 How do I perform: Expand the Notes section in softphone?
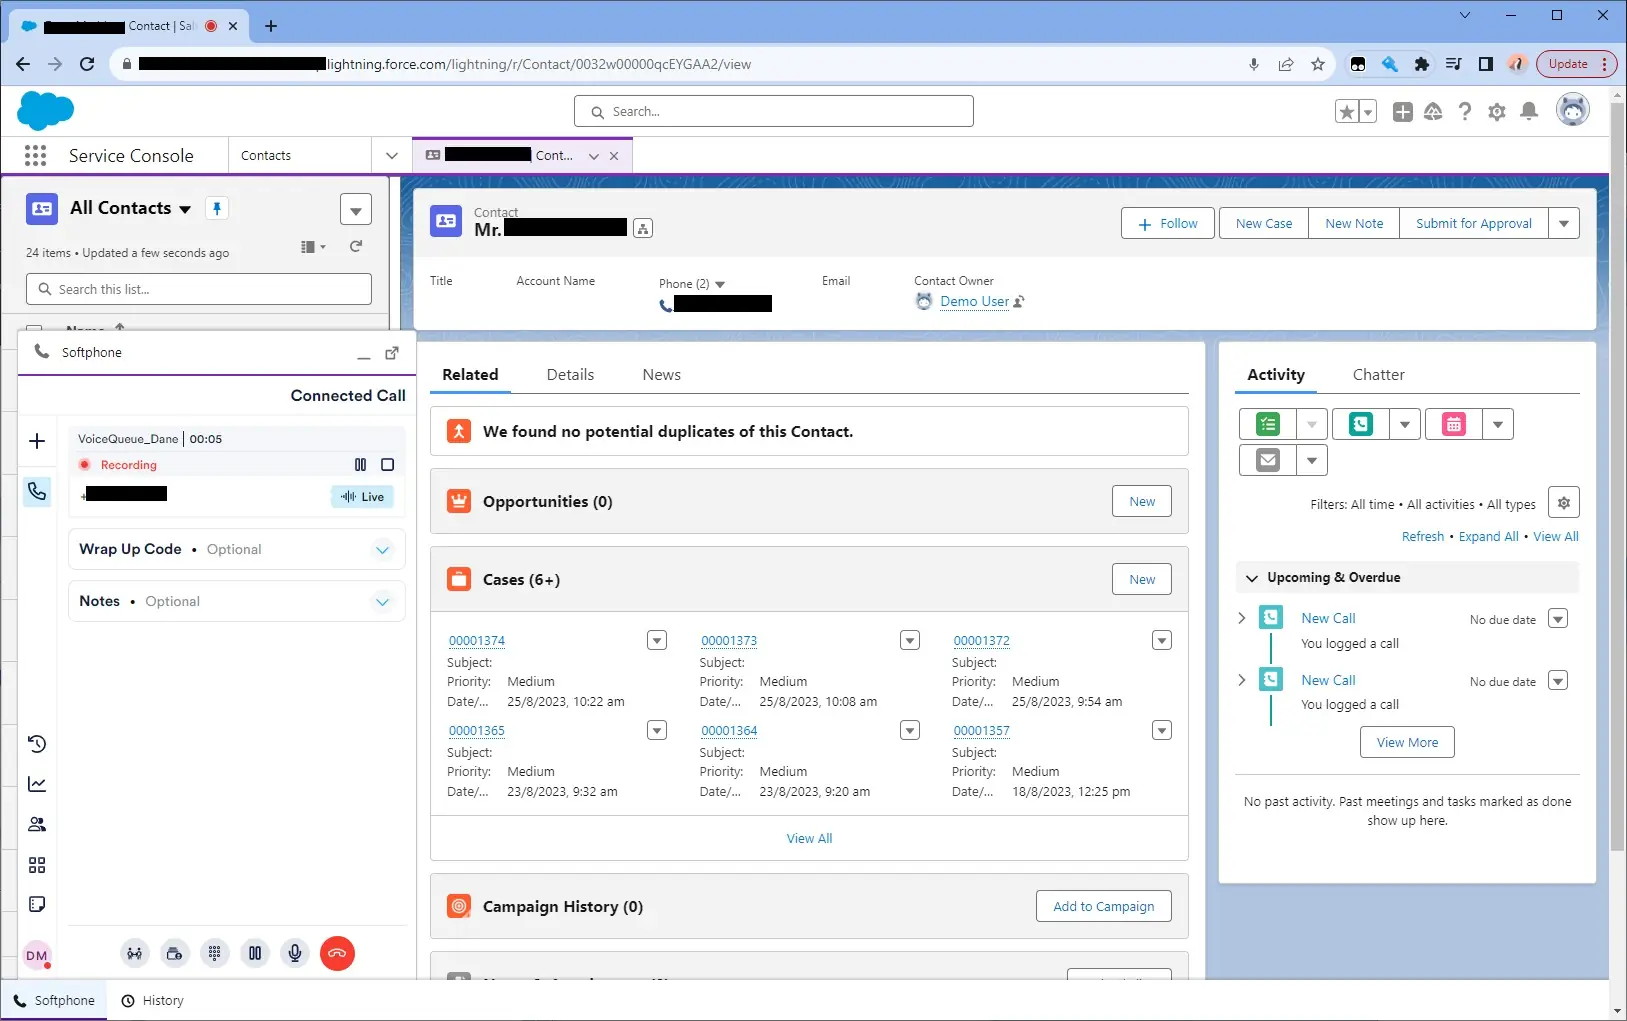(382, 601)
